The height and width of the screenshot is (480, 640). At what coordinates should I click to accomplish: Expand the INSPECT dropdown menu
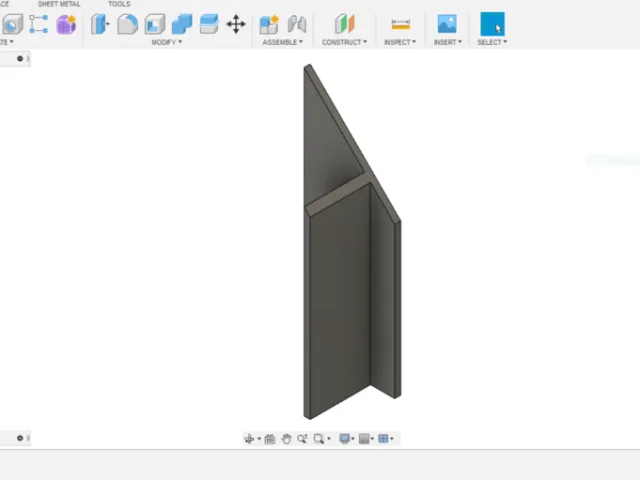pyautogui.click(x=400, y=42)
